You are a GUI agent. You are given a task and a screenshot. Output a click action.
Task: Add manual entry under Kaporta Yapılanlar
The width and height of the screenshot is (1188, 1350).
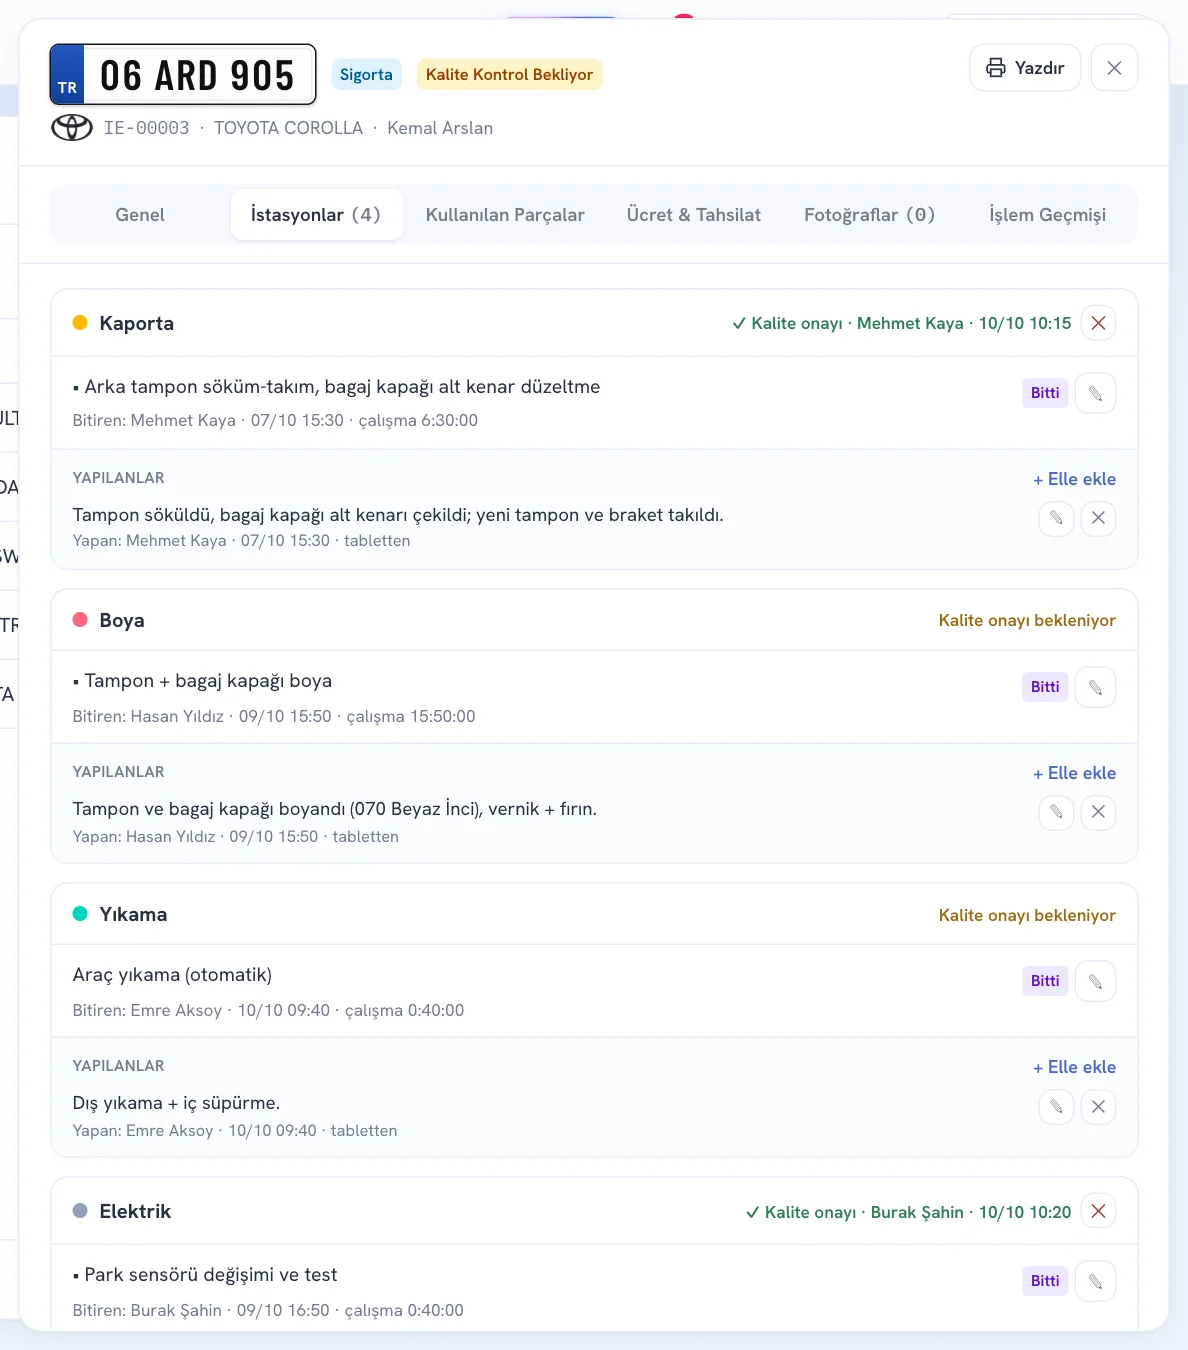pos(1074,479)
